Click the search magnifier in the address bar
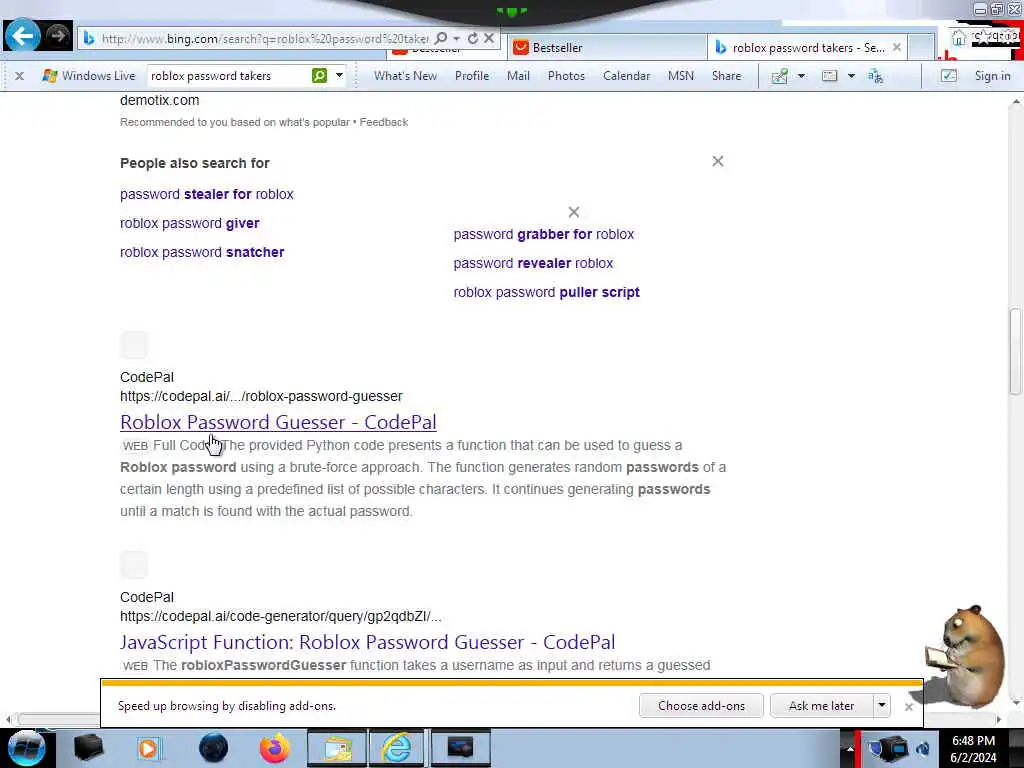The width and height of the screenshot is (1024, 768). tap(441, 39)
